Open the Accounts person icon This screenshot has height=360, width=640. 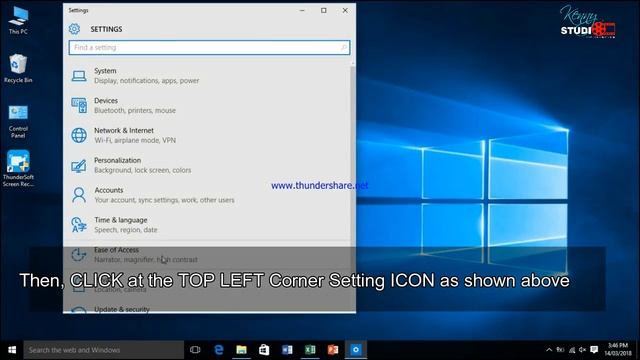point(79,195)
